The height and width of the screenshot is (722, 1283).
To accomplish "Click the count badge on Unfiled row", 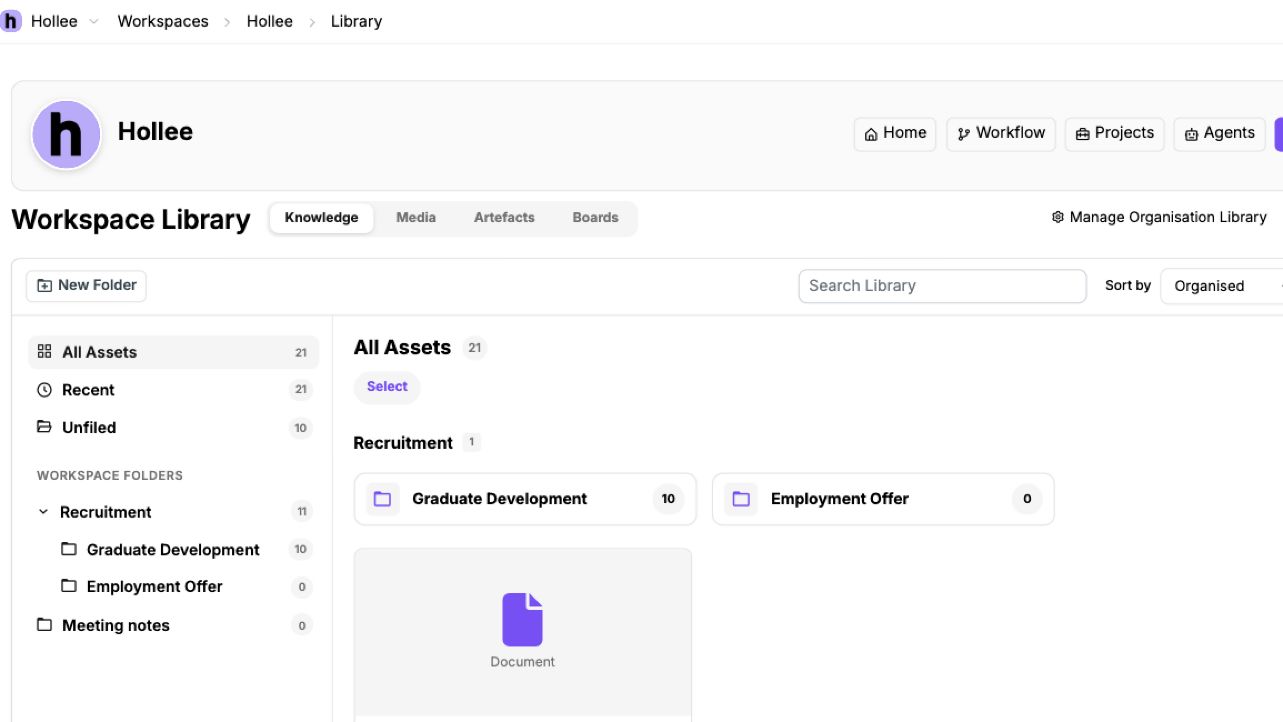I will 300,428.
